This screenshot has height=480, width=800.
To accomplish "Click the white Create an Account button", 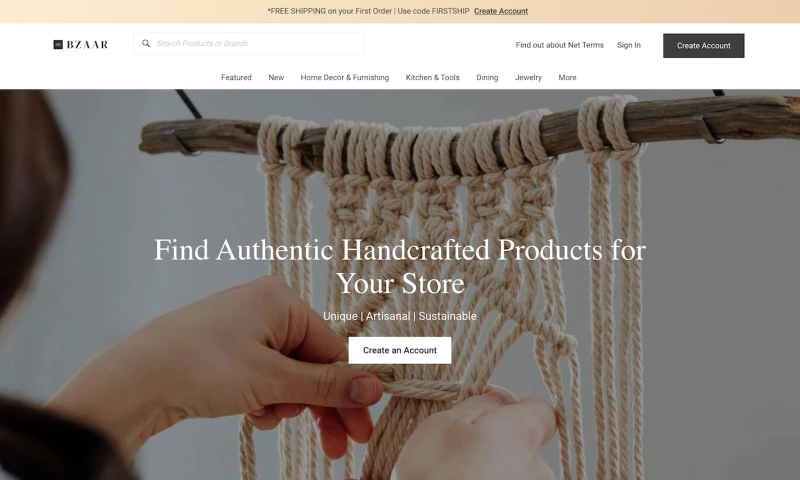I will [400, 350].
